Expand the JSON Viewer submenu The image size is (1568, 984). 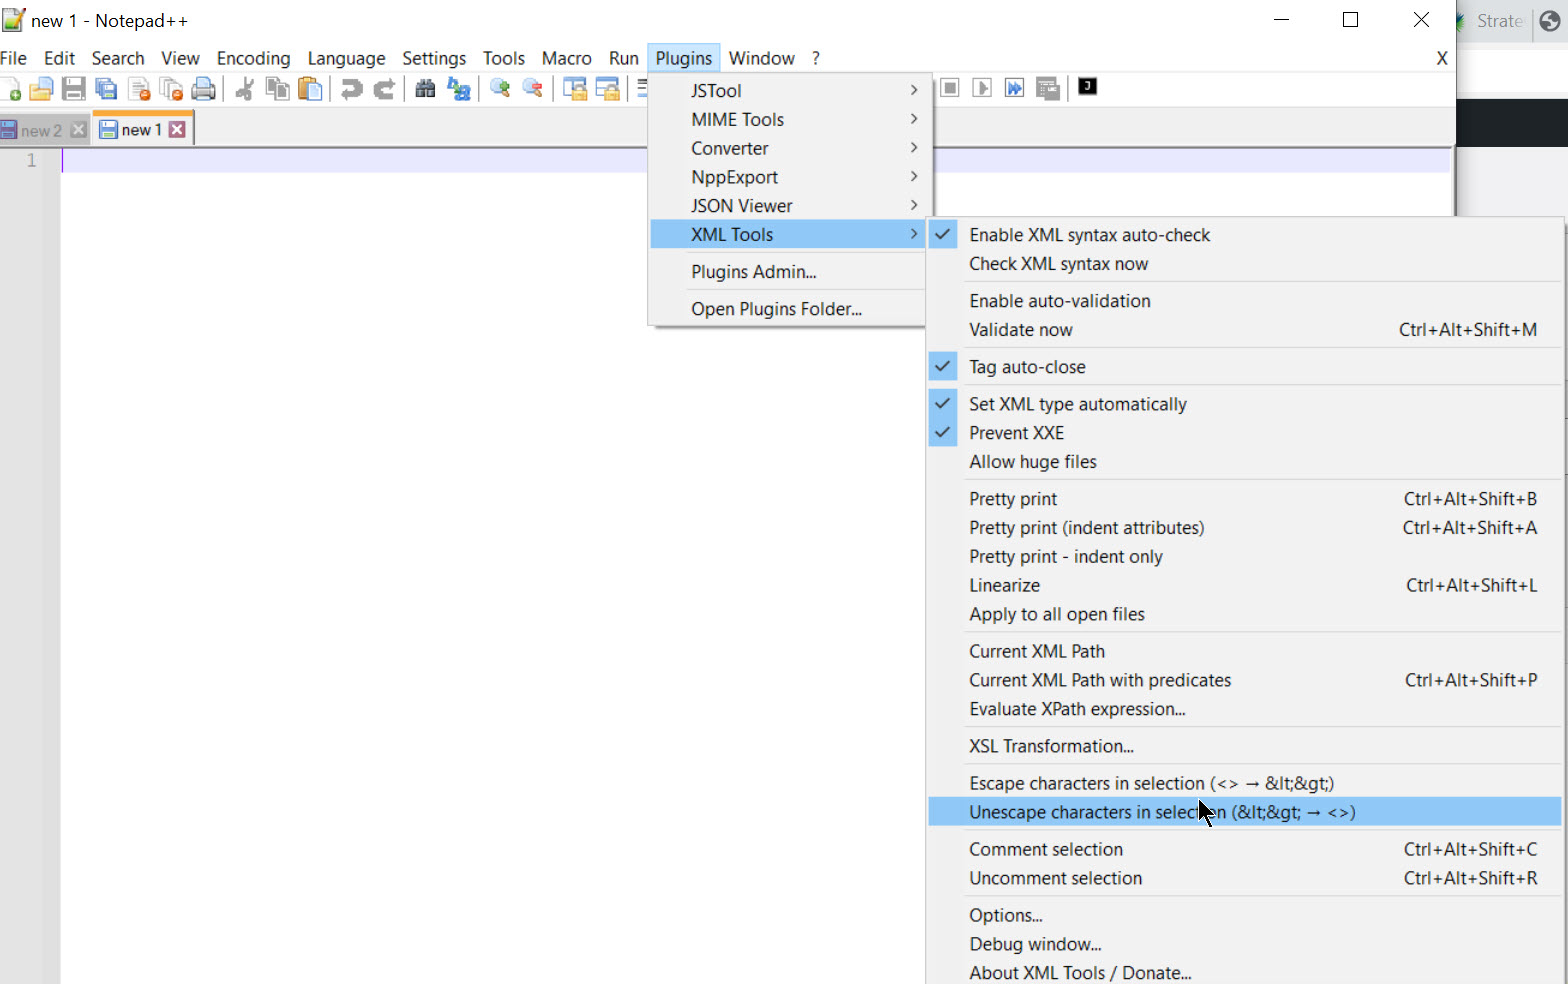click(x=787, y=206)
